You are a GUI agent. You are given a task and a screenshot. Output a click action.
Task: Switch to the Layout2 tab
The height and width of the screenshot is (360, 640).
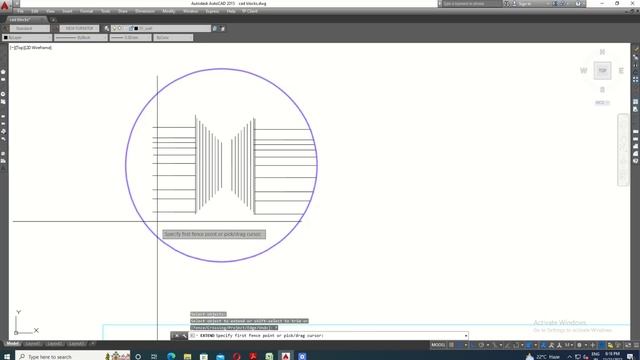(54, 344)
